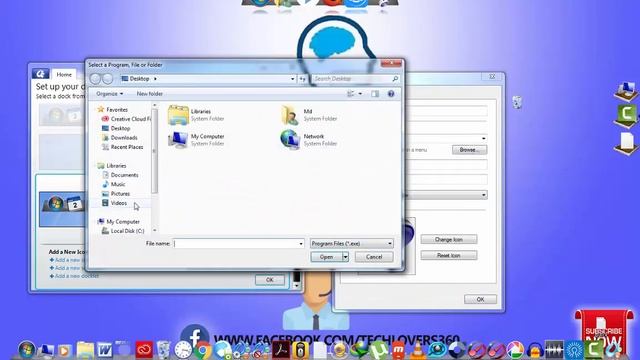Screen dimensions: 640x360
Task: Open Adobe Acrobat from the dock
Action: [281, 350]
